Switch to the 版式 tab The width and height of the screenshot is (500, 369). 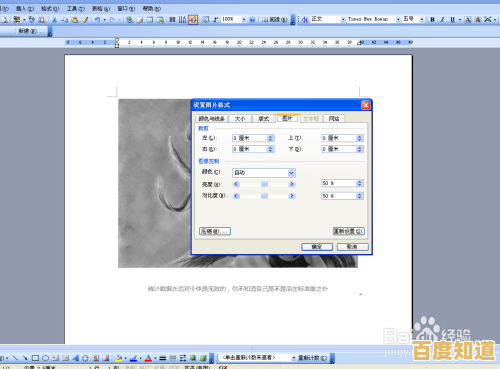click(264, 119)
